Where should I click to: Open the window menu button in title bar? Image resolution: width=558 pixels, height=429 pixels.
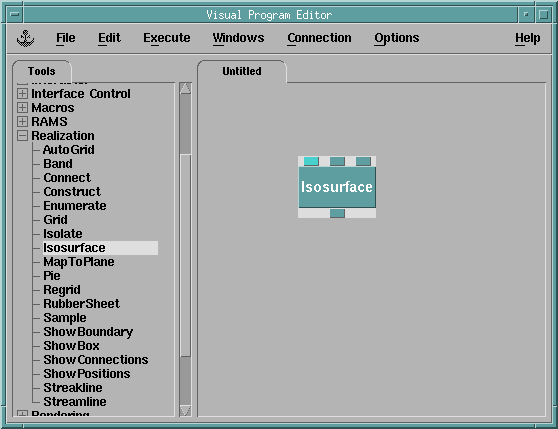(15, 15)
